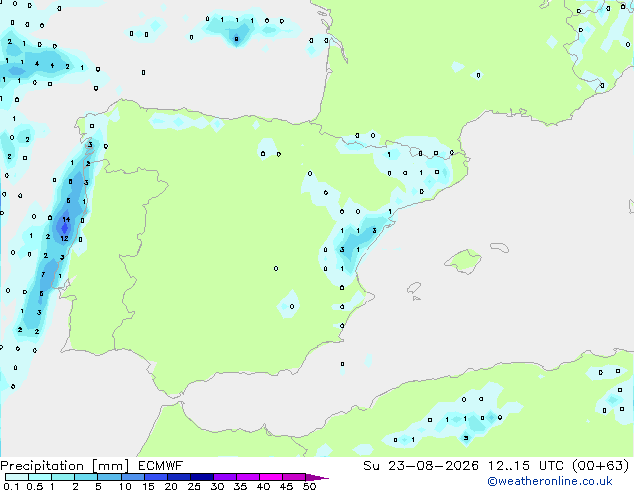Select the 0.1–0.5 mm legend color box
Screen dimensions: 634x490
click(17, 477)
